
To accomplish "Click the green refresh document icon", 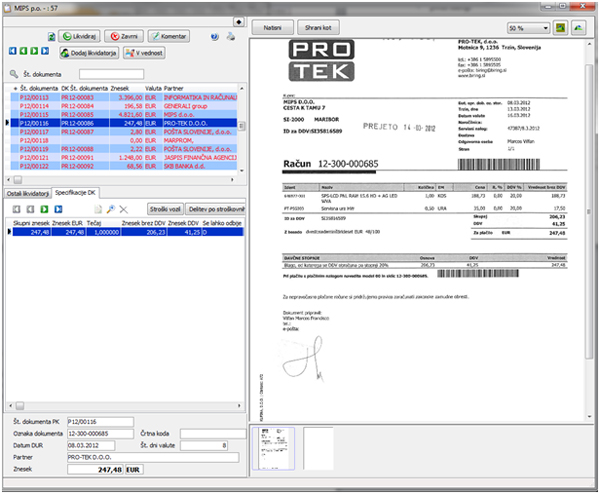I will pyautogui.click(x=51, y=37).
